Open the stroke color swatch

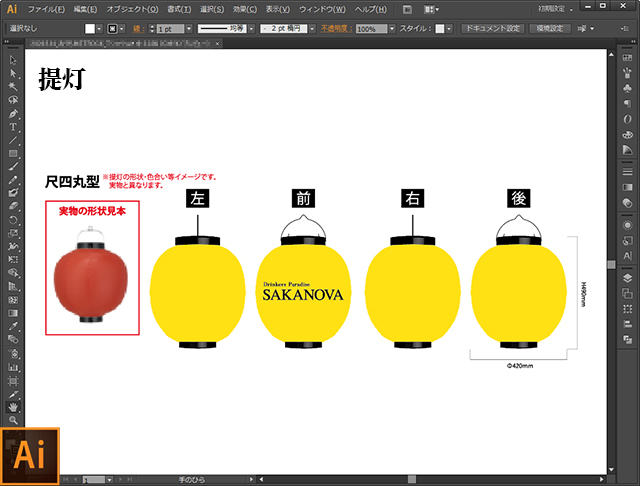(x=112, y=29)
